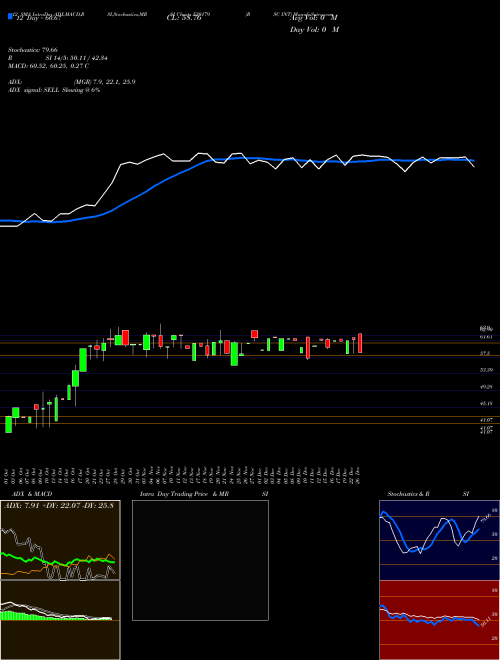Screen dimensions: 500x660
Task: Click the 'Avg Vol: 0 M' label
Action: click(313, 17)
